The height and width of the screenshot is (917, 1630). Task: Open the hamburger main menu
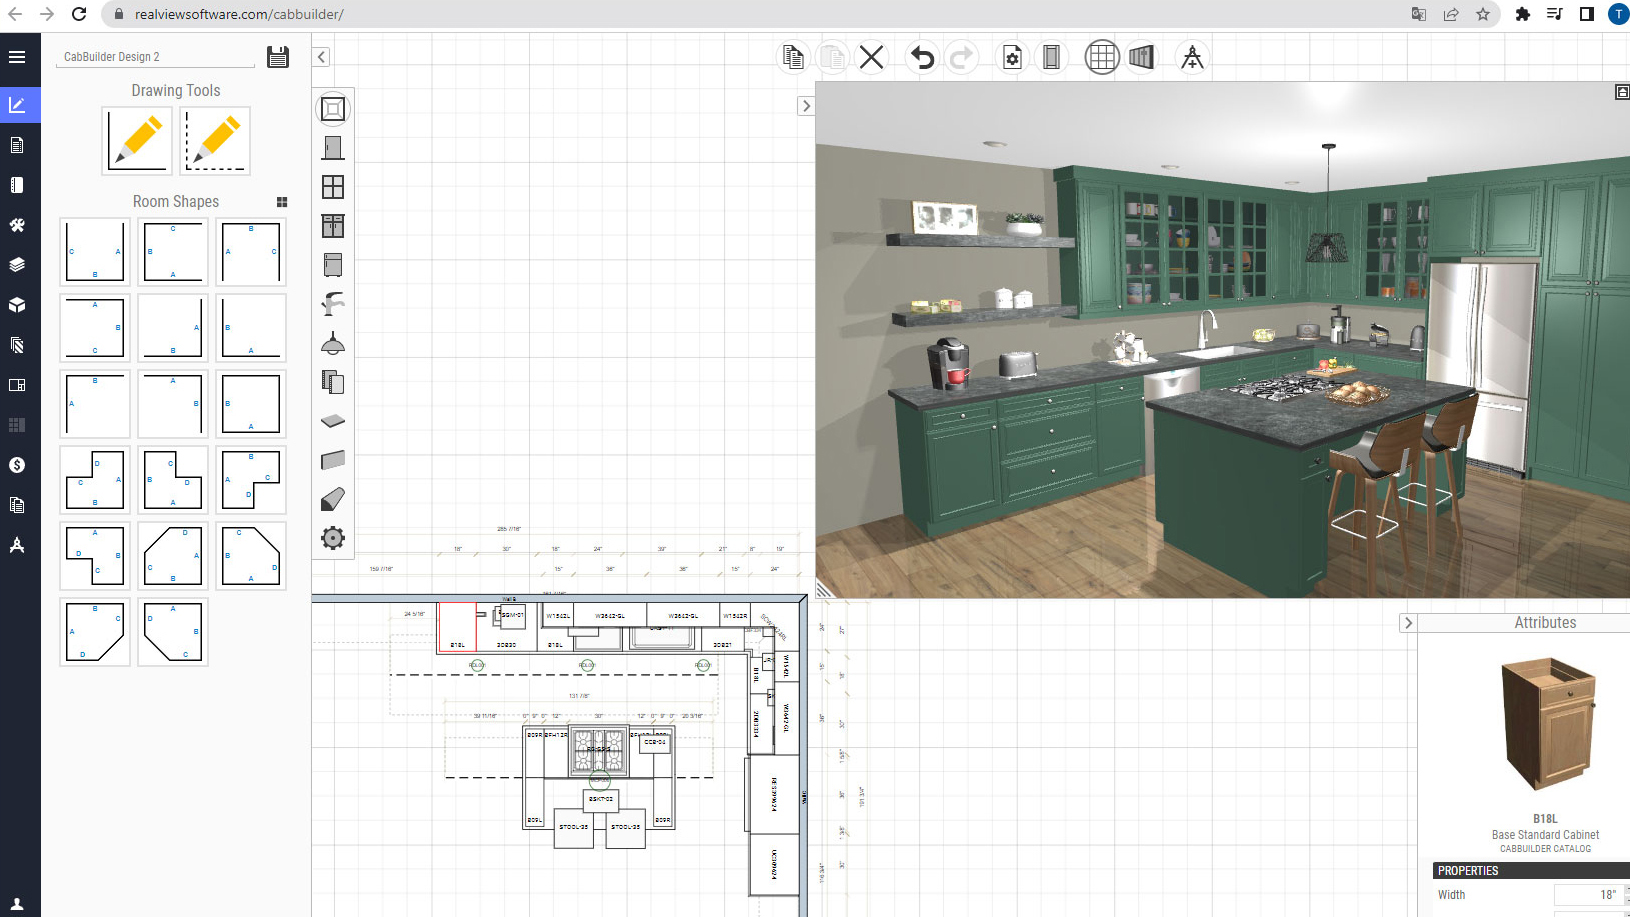pyautogui.click(x=17, y=57)
